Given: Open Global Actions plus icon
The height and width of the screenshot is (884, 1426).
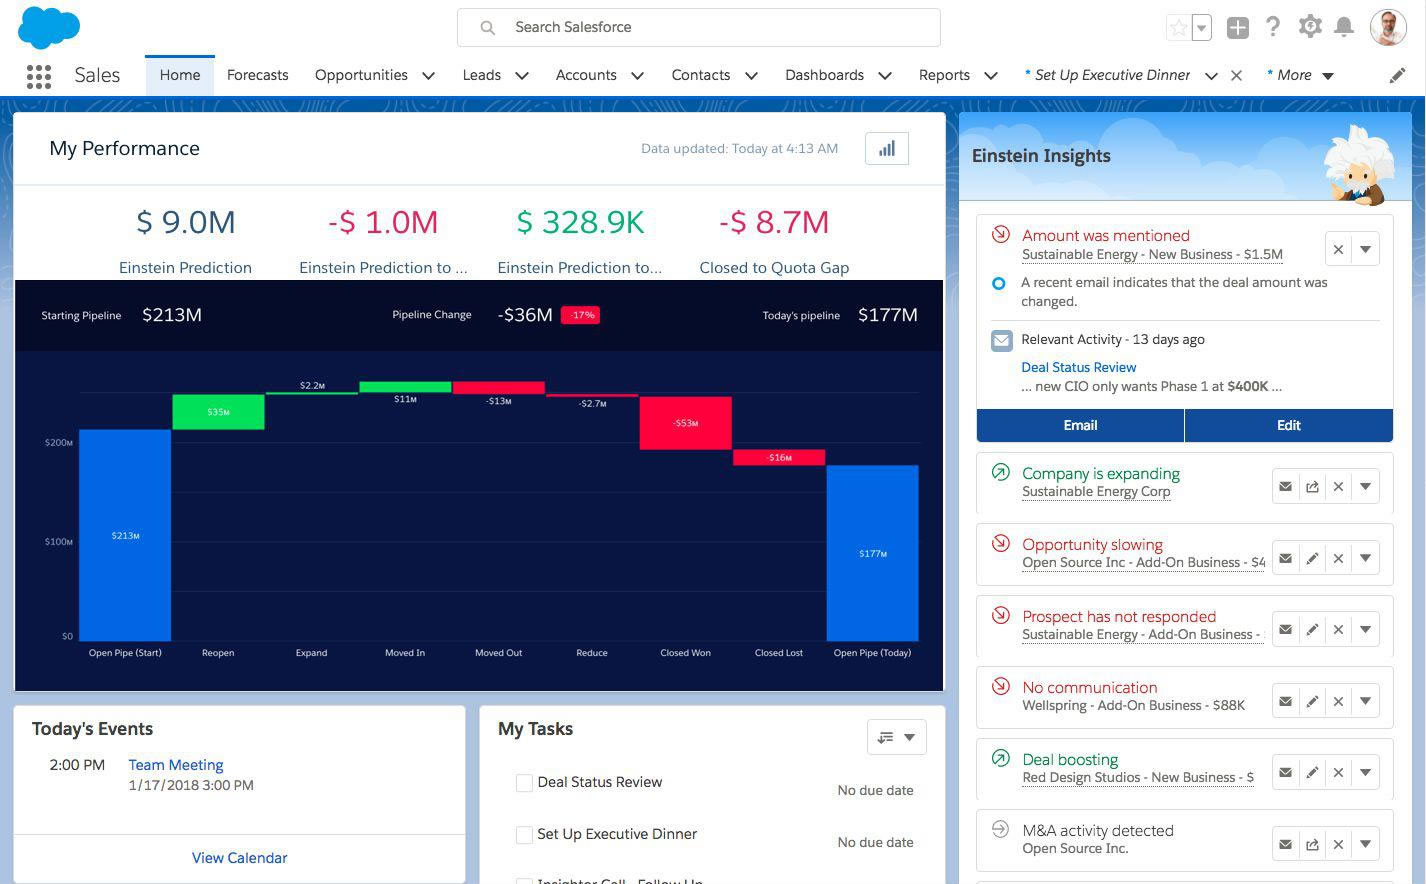Looking at the screenshot, I should click(x=1237, y=28).
